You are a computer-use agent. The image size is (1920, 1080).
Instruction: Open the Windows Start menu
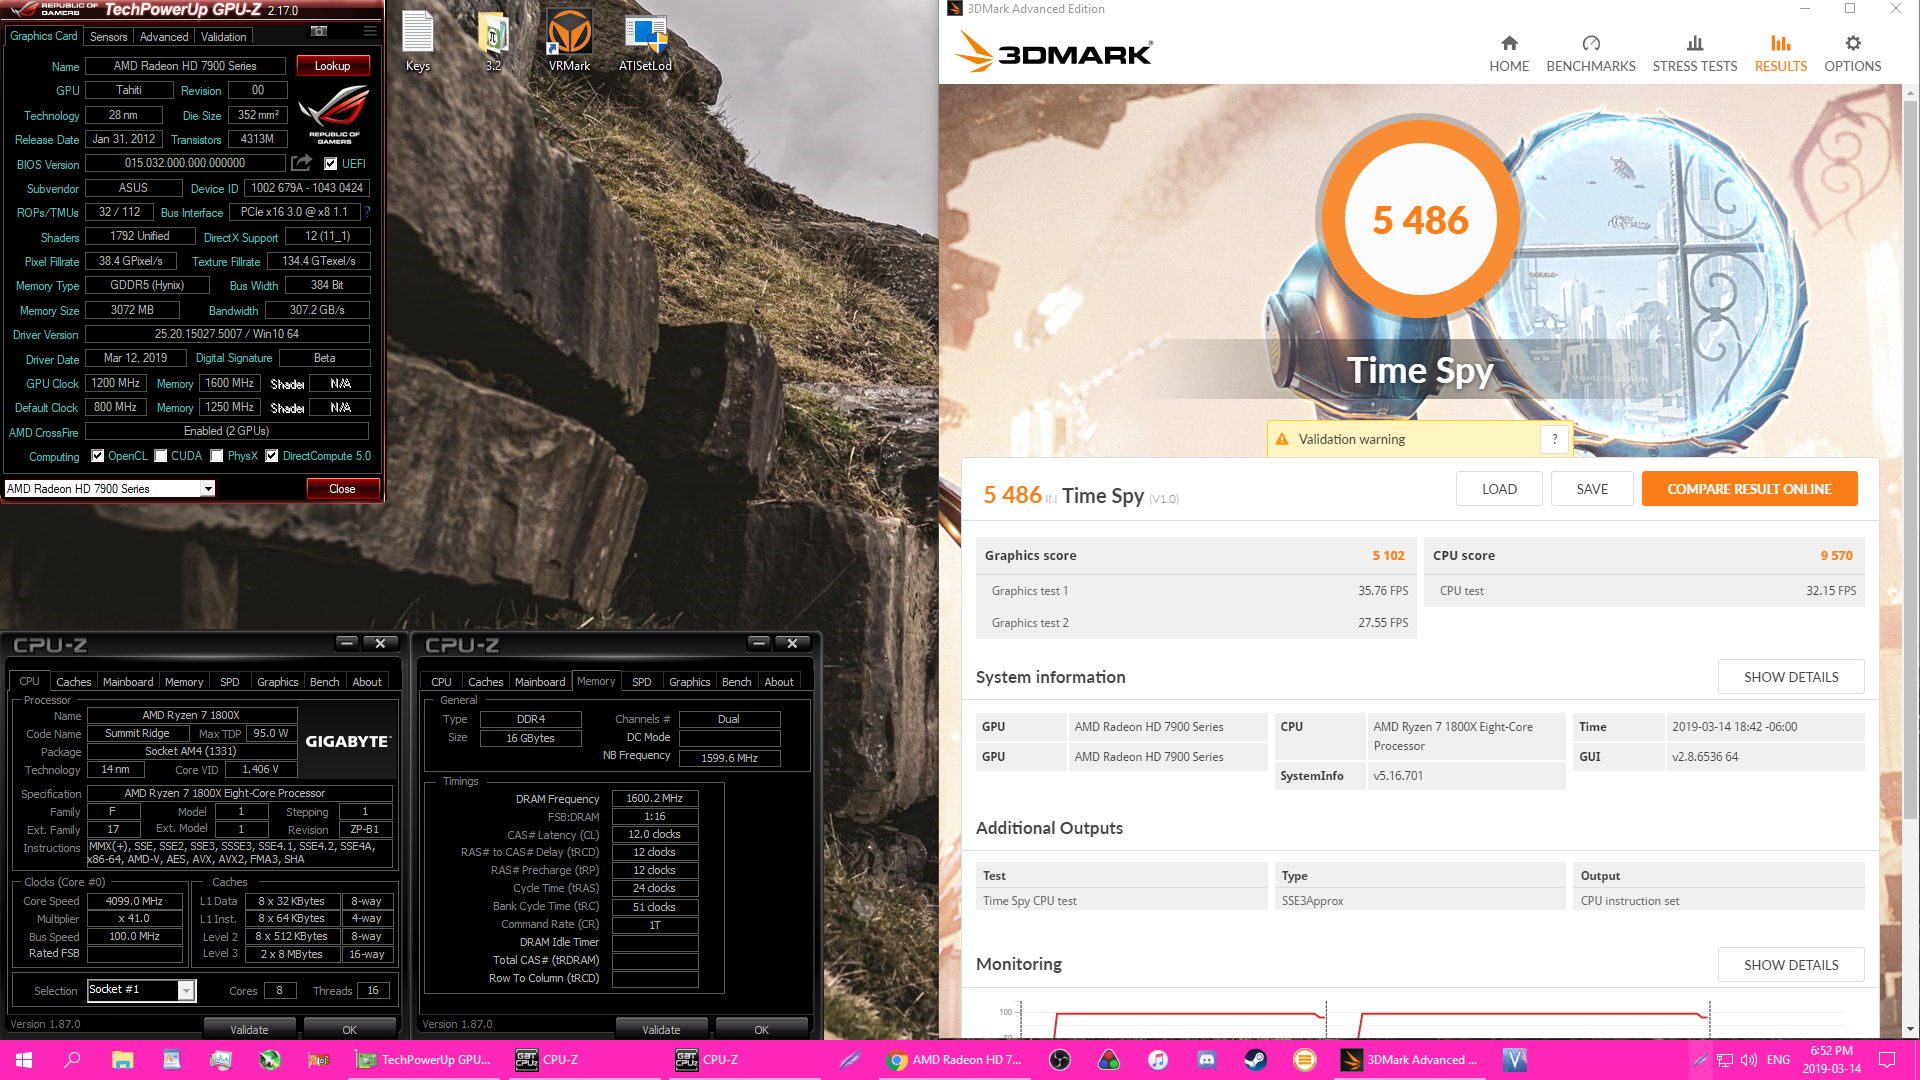[x=24, y=1060]
